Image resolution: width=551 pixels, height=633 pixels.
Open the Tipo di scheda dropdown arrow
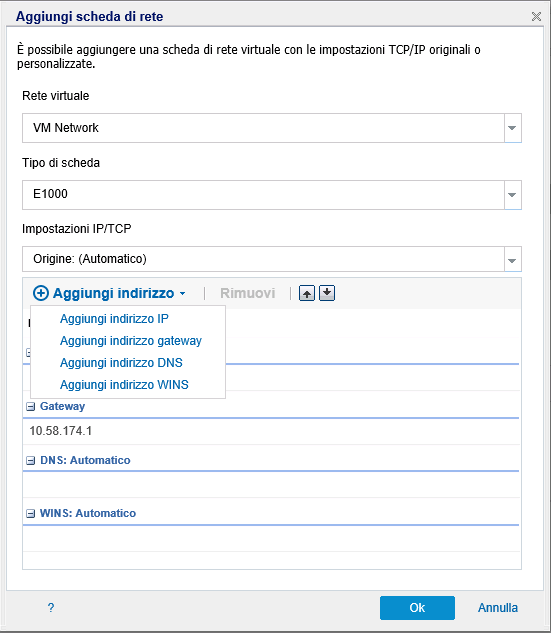[512, 195]
